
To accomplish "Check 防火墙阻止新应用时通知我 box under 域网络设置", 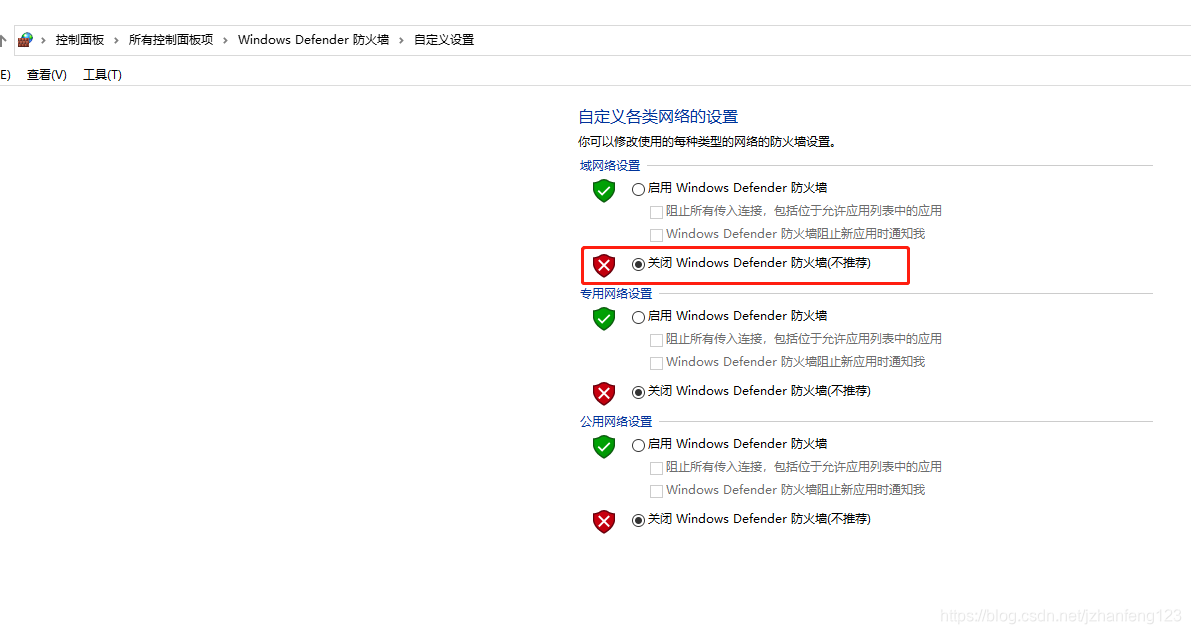I will click(656, 235).
